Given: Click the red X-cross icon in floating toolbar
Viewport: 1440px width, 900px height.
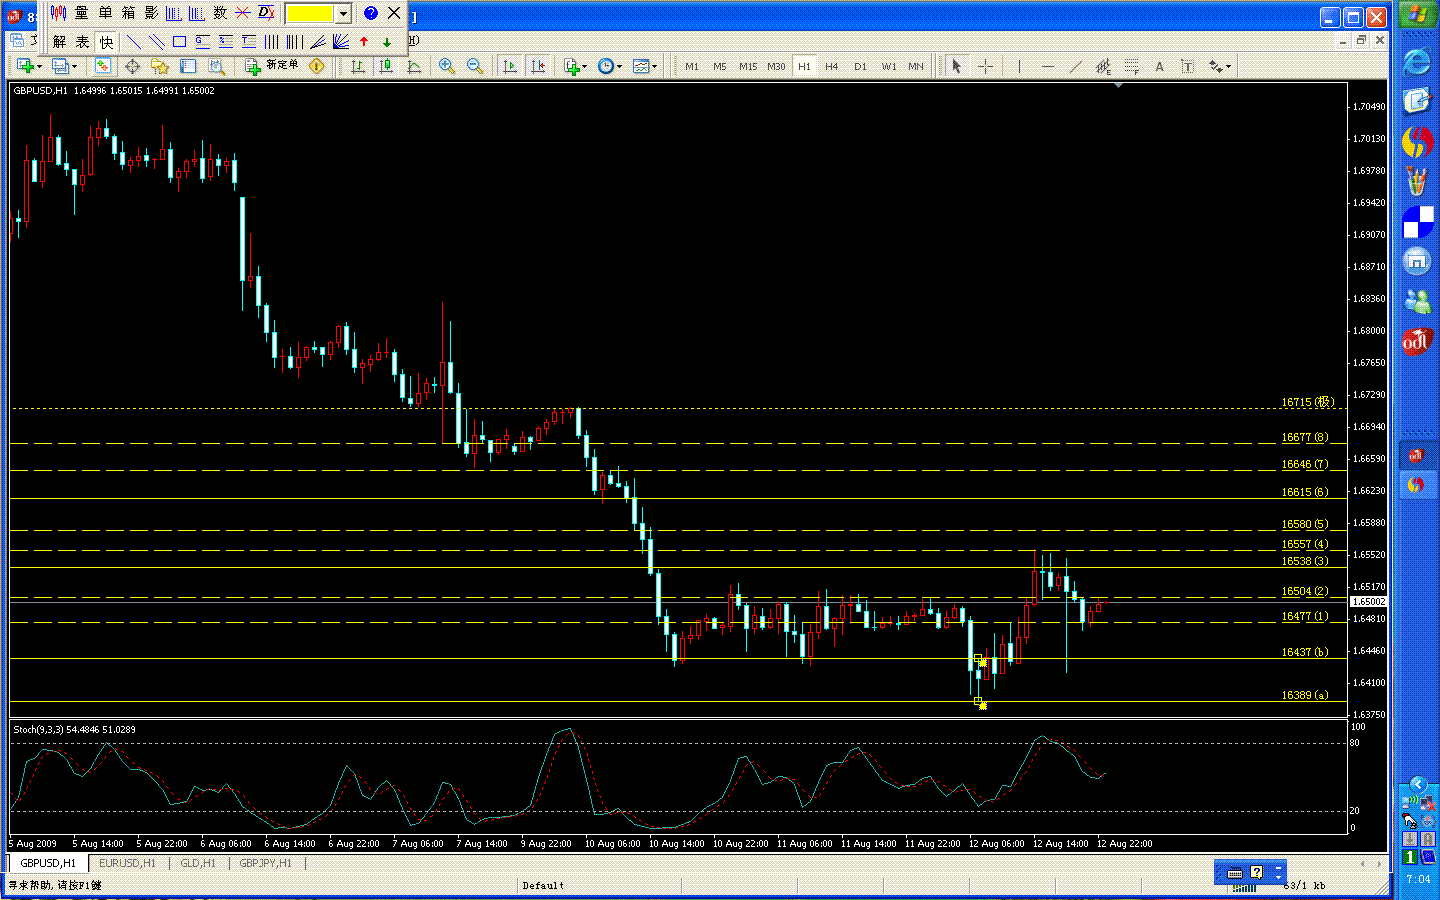Looking at the screenshot, I should pyautogui.click(x=242, y=13).
